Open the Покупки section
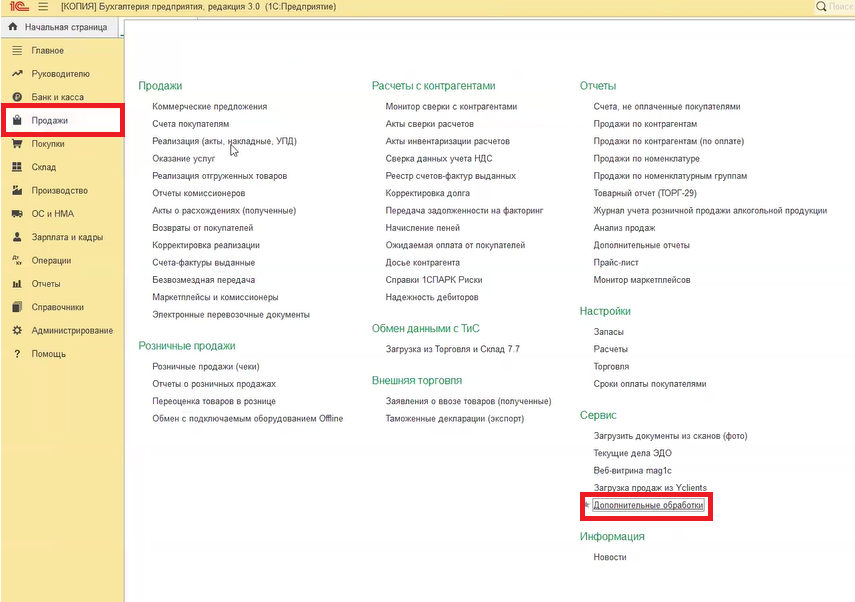The height and width of the screenshot is (602, 855). (48, 144)
